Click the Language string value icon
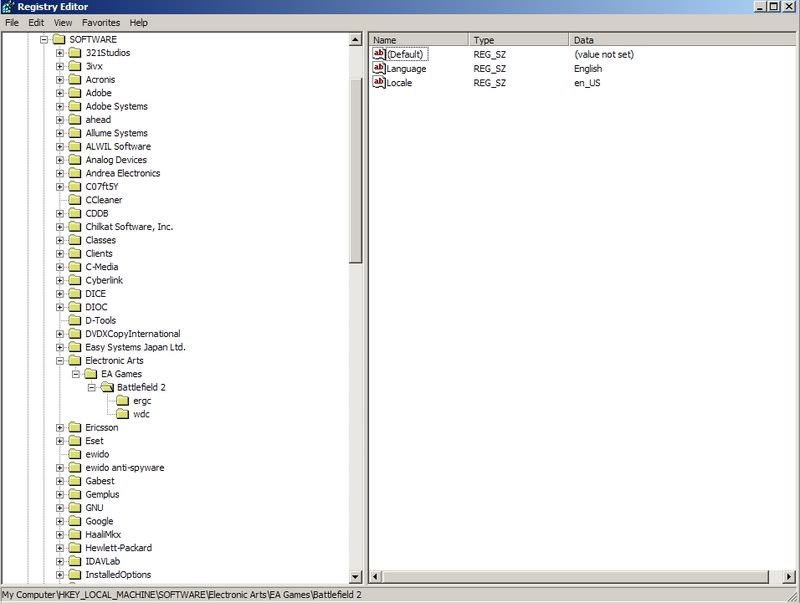 coord(379,68)
